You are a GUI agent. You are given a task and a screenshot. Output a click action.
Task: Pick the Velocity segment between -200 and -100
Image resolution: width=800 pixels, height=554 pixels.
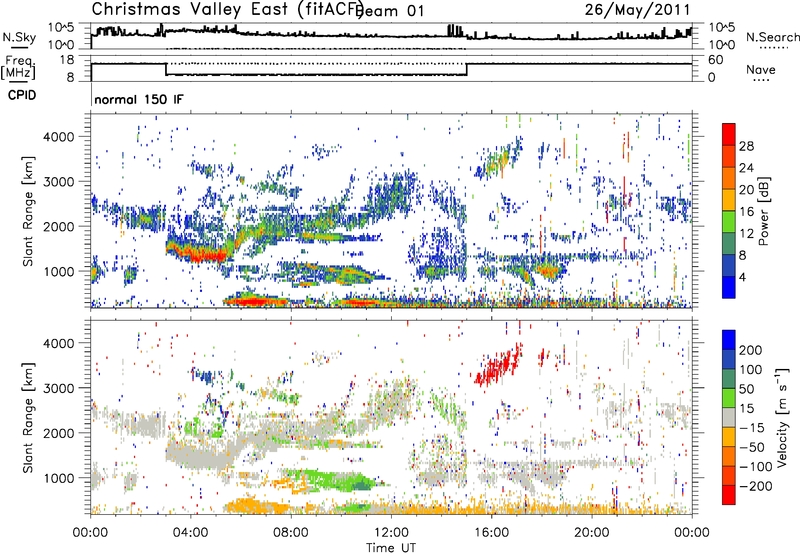(729, 475)
